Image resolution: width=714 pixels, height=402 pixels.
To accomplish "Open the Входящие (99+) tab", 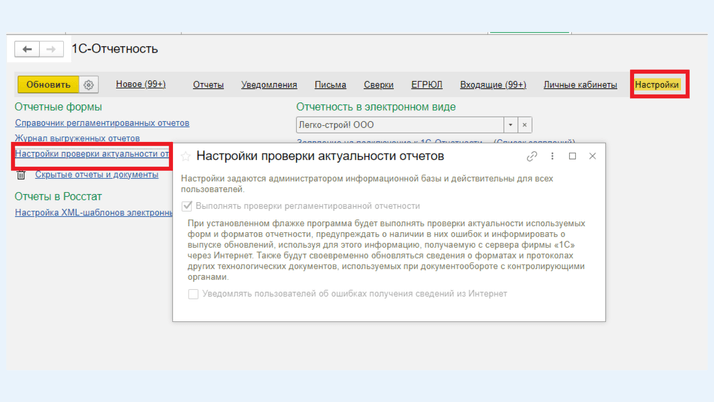I will tap(493, 85).
